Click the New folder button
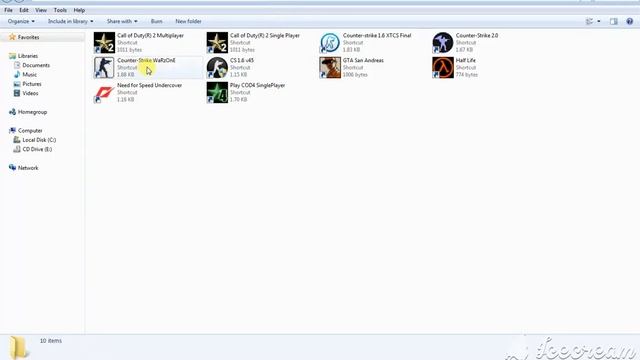Screen dimensions: 640x360 [x=188, y=21]
